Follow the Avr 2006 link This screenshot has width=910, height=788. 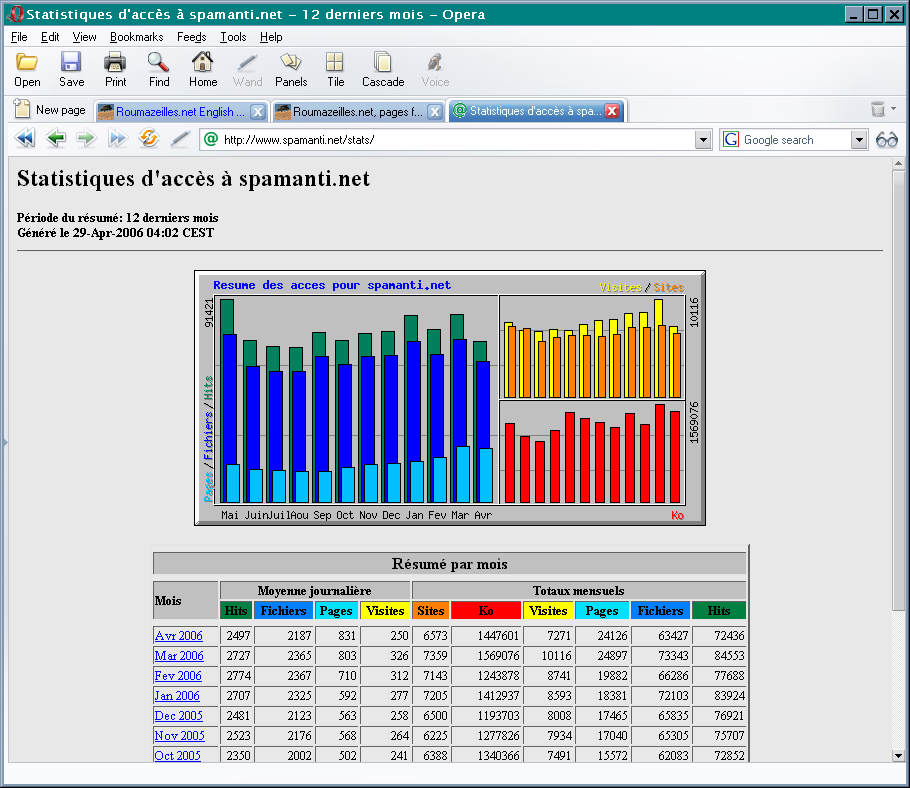[x=179, y=635]
